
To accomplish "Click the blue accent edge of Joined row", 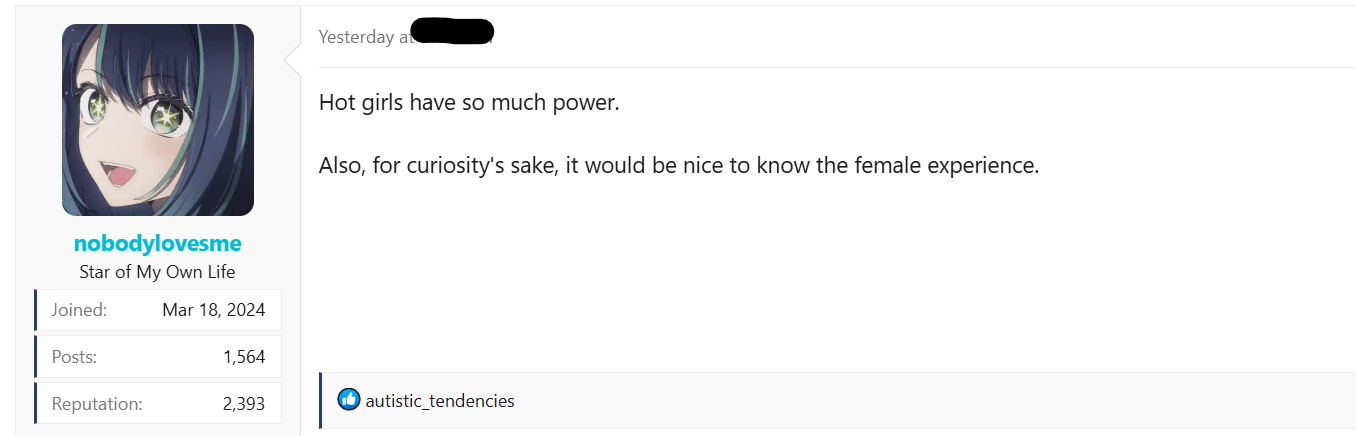I will tap(36, 310).
